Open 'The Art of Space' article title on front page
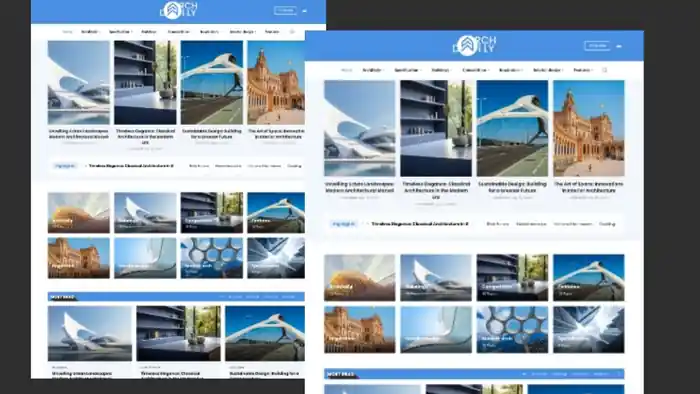This screenshot has height=394, width=700. 589,187
